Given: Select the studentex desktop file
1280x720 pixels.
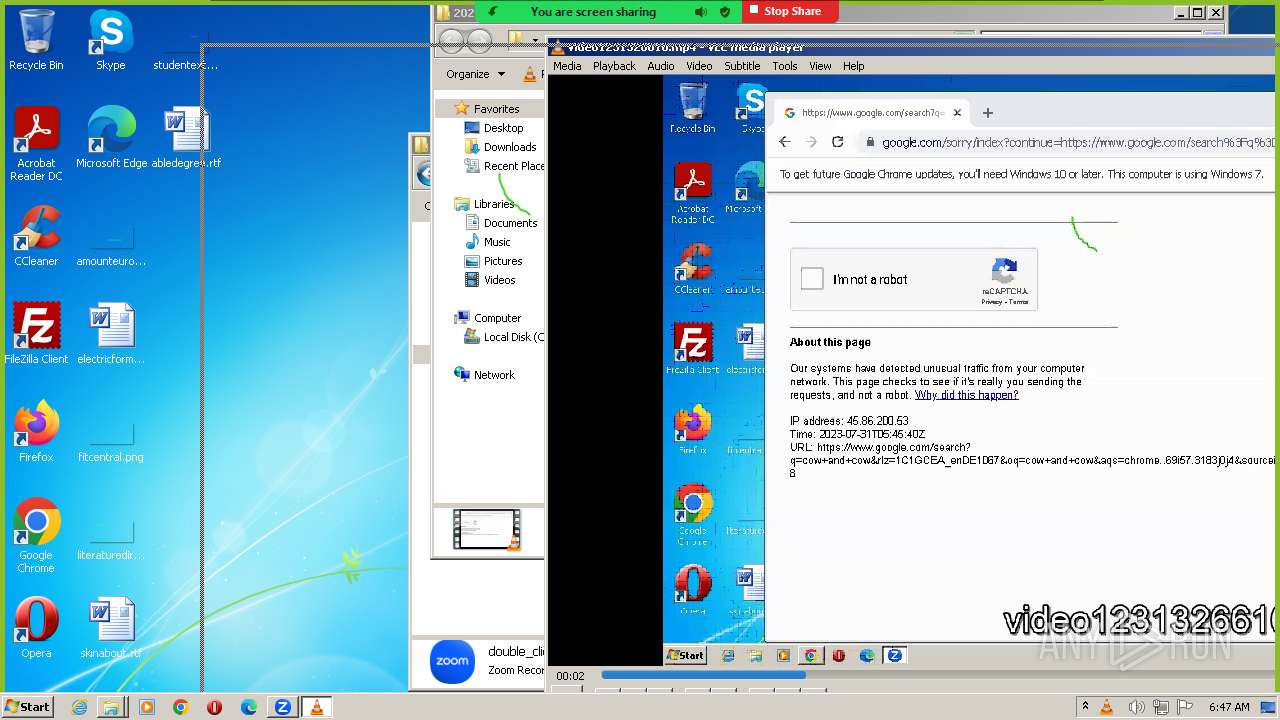Looking at the screenshot, I should click(186, 50).
